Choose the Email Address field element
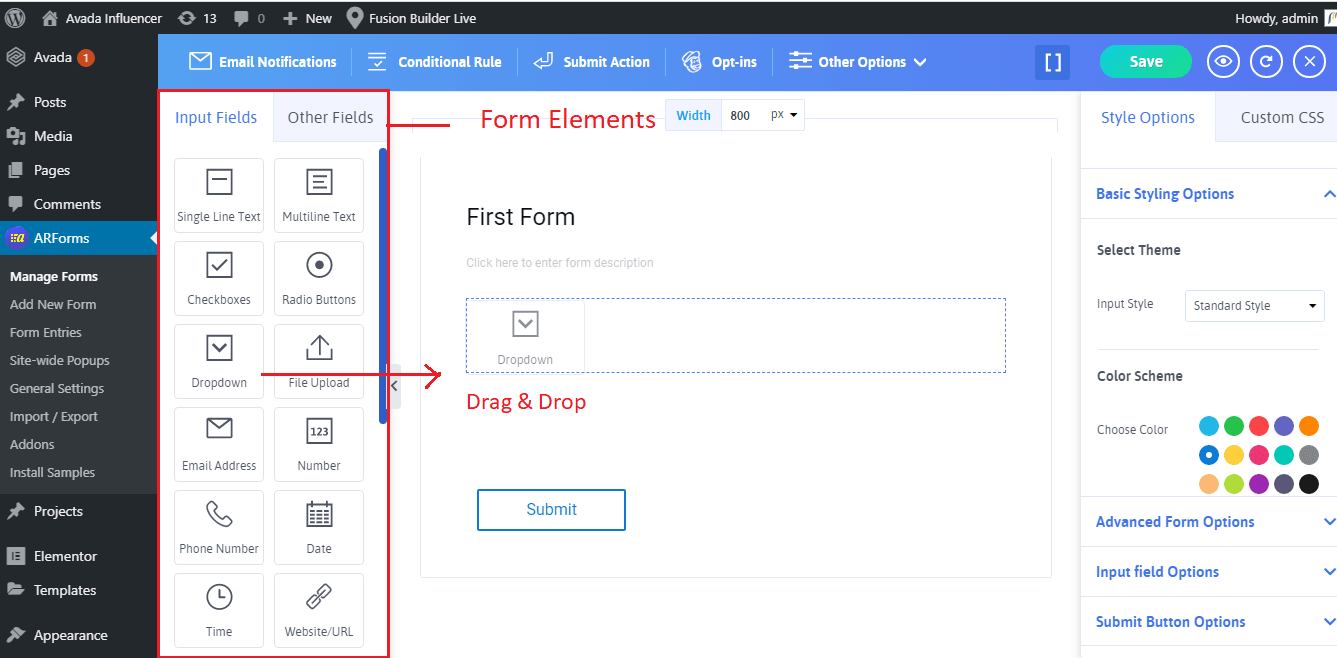The width and height of the screenshot is (1337, 658). point(219,444)
